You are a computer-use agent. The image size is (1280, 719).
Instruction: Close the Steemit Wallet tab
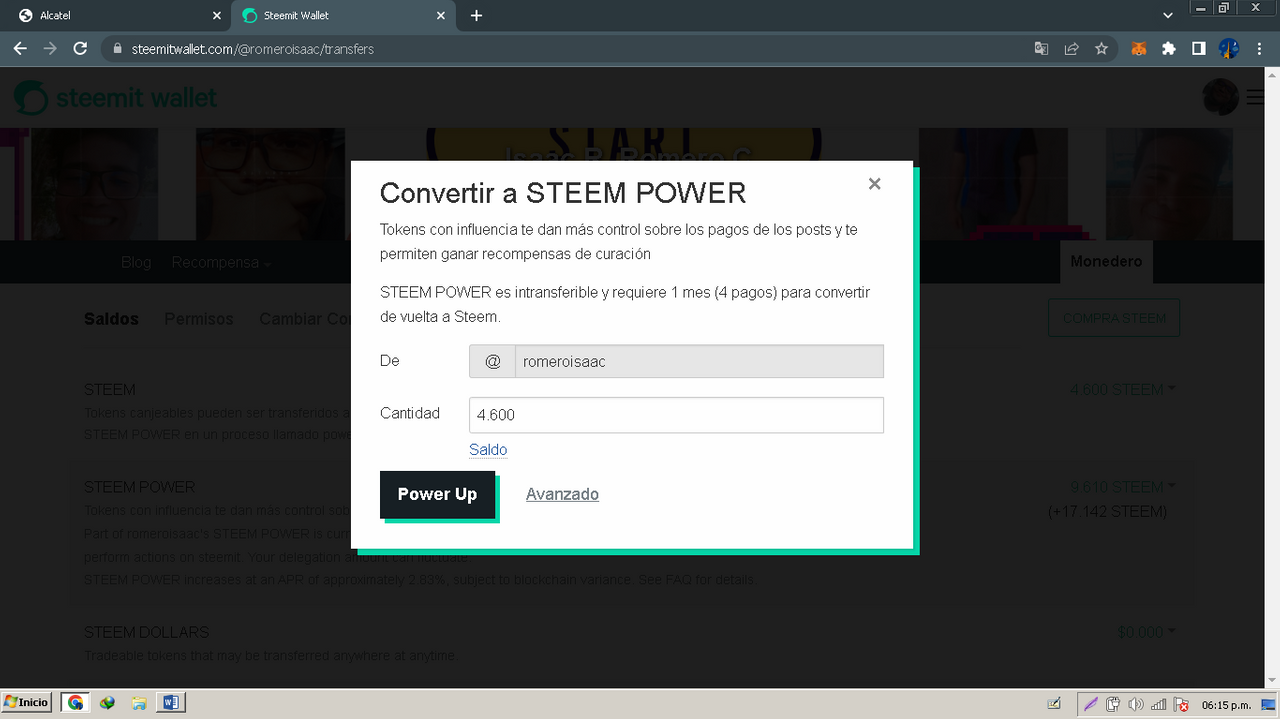coord(443,16)
